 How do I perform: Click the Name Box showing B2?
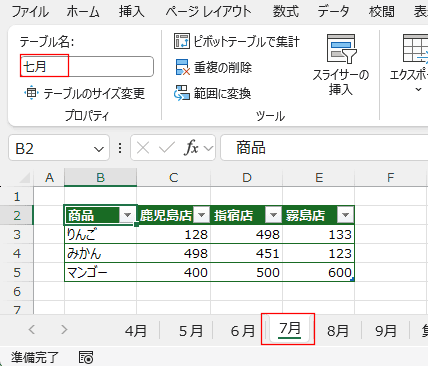pos(59,148)
